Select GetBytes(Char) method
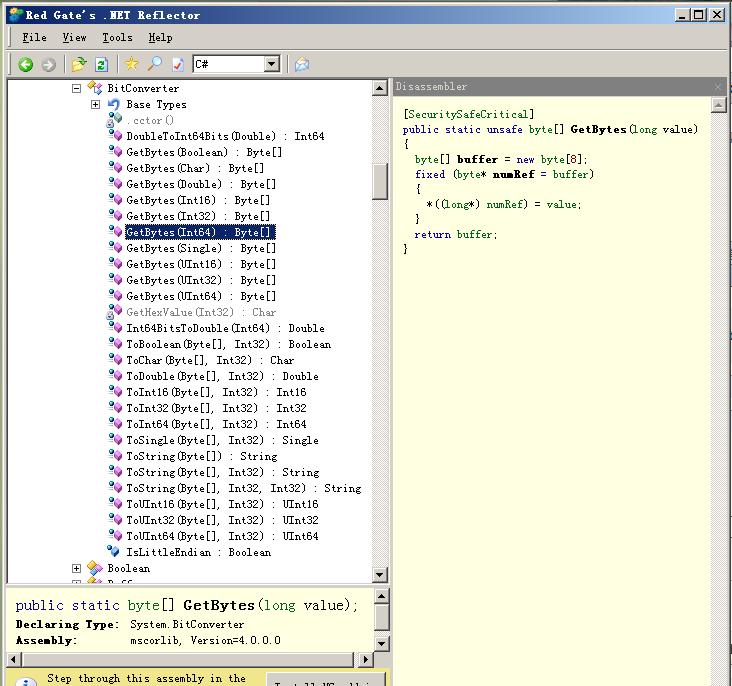The width and height of the screenshot is (732, 686). tap(195, 168)
